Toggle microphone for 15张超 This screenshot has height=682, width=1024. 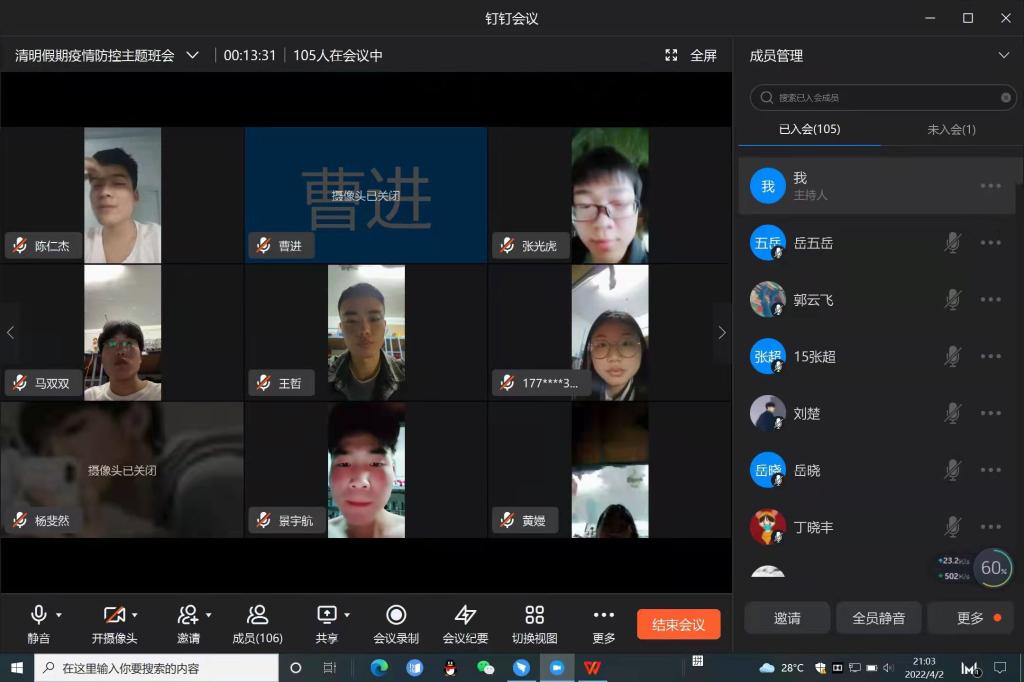click(x=952, y=357)
